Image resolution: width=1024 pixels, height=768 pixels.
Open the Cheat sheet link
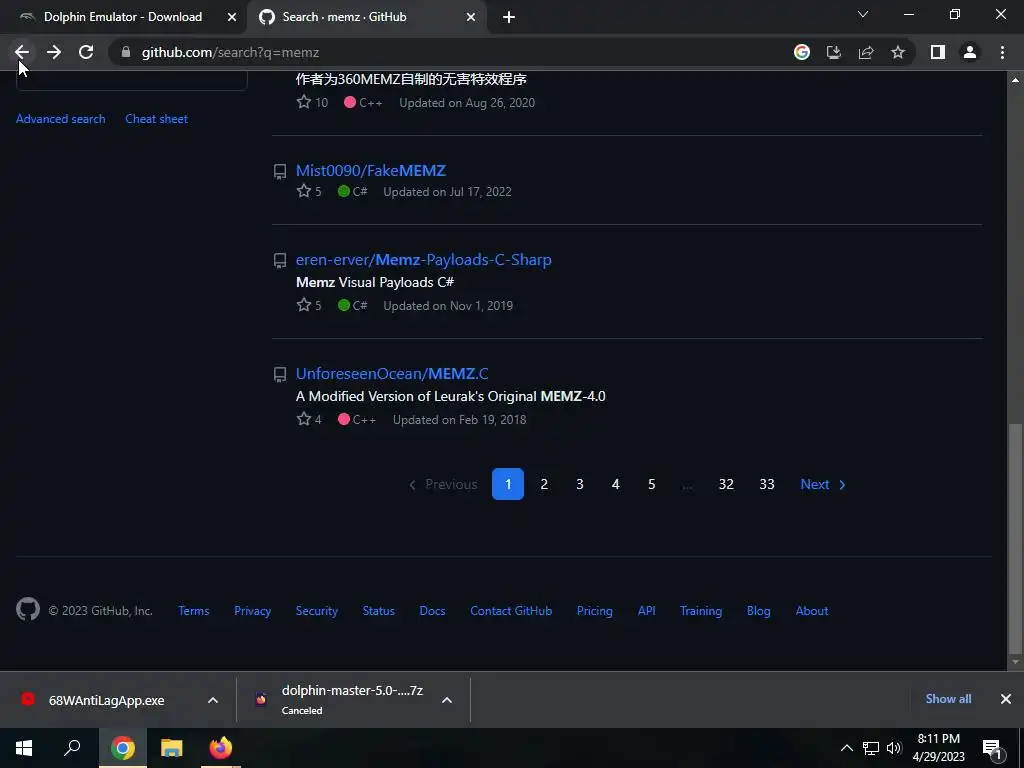click(x=157, y=119)
